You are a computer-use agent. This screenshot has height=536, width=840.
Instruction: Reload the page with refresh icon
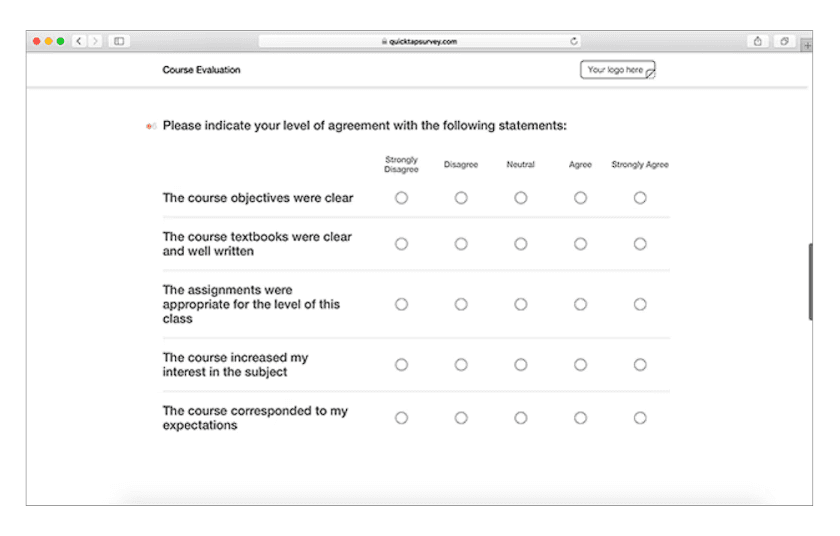point(574,41)
